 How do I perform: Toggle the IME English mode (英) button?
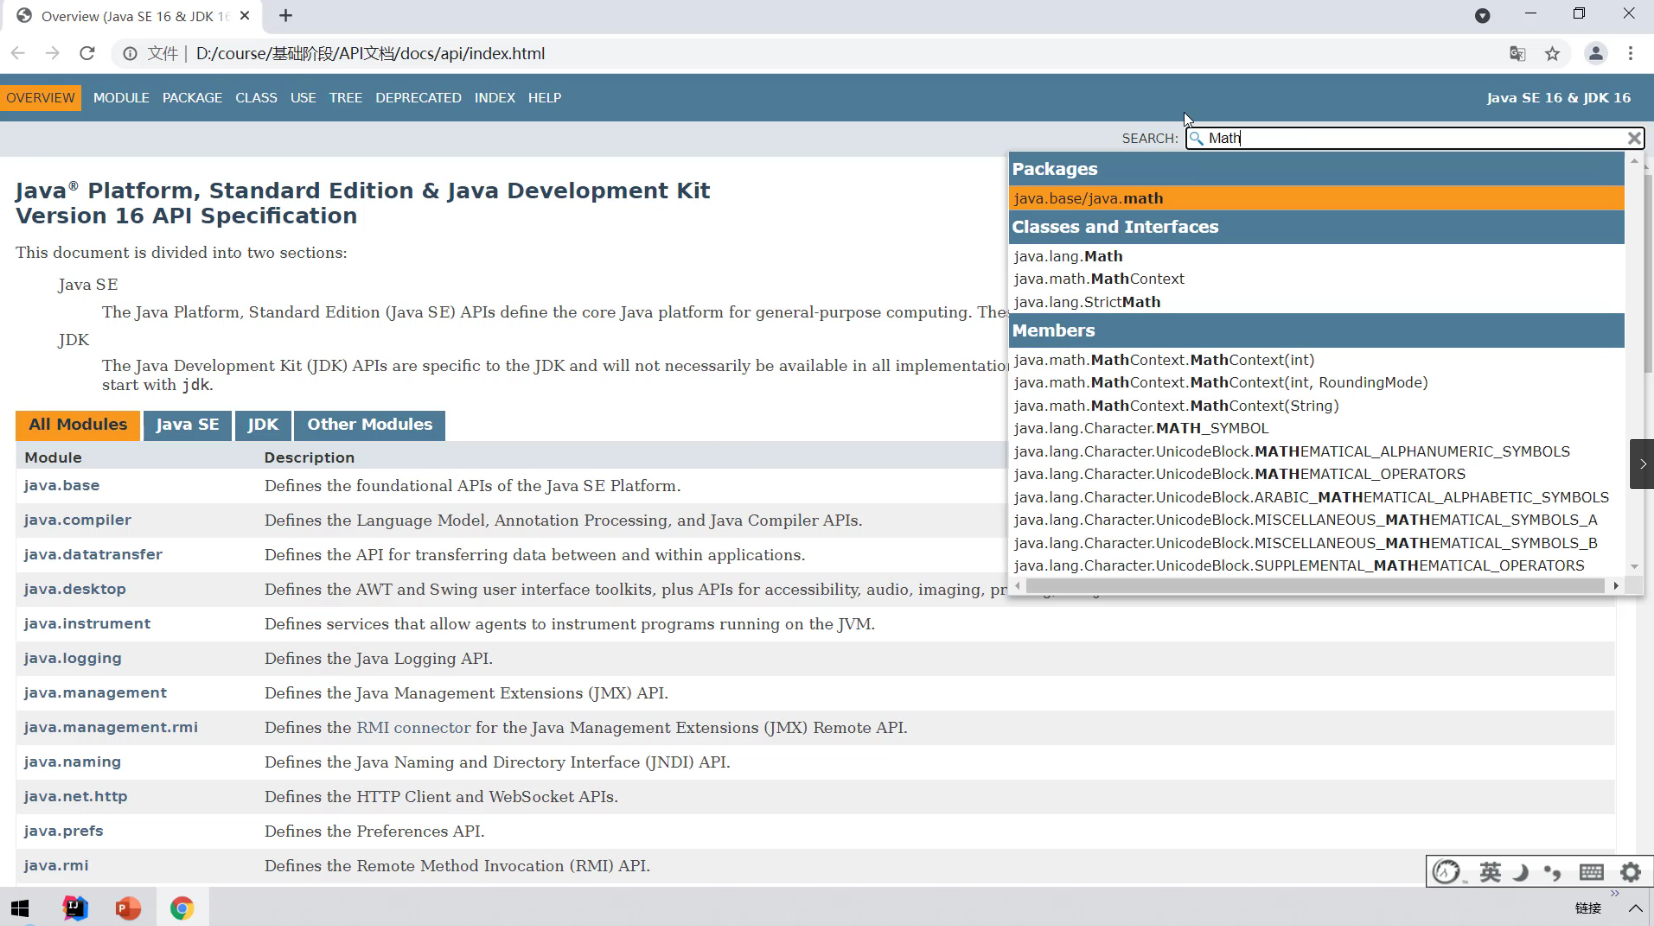pyautogui.click(x=1490, y=872)
